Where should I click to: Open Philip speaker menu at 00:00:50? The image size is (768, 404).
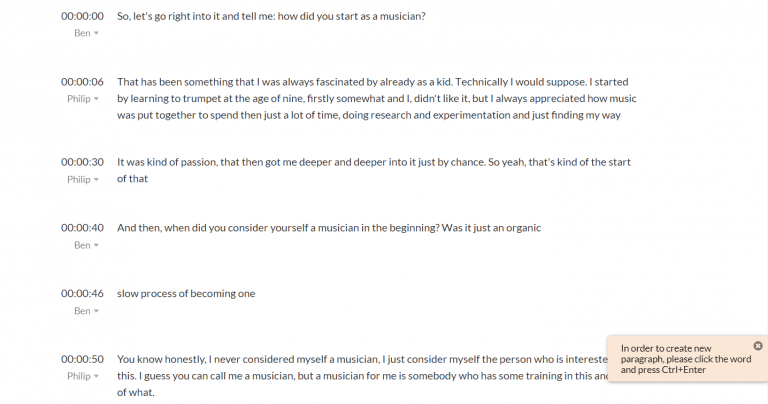pos(83,376)
